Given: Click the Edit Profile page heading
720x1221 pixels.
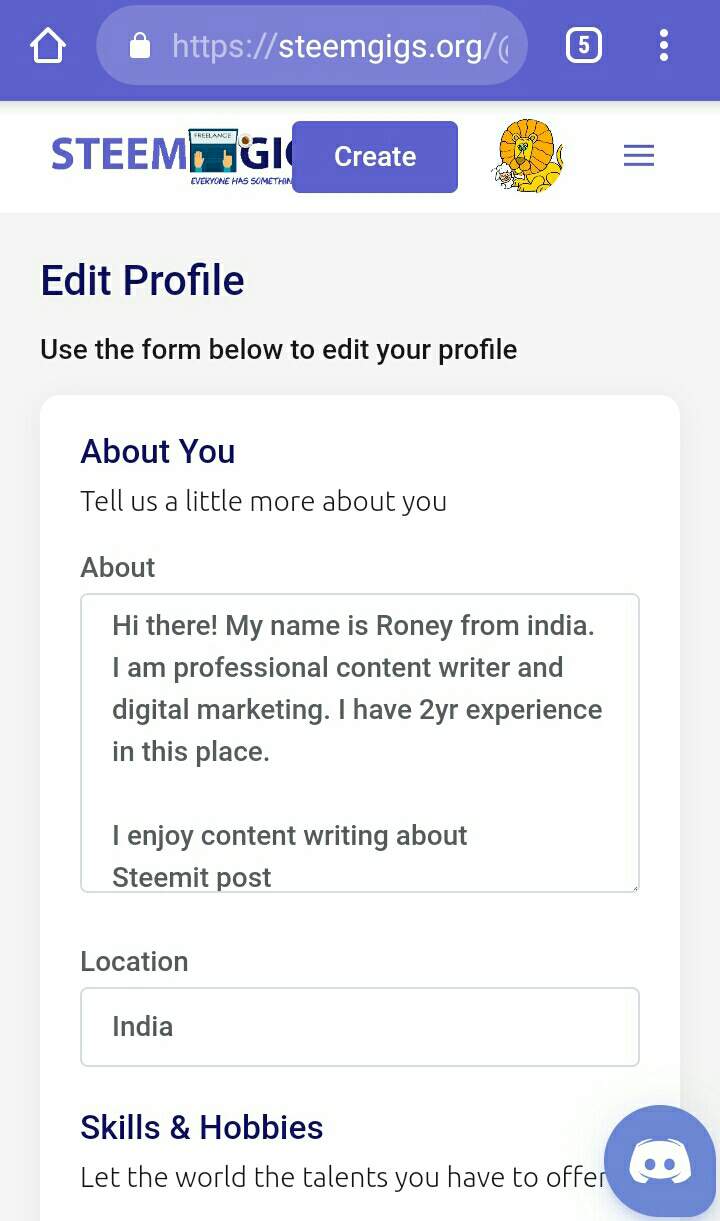Looking at the screenshot, I should tap(142, 280).
